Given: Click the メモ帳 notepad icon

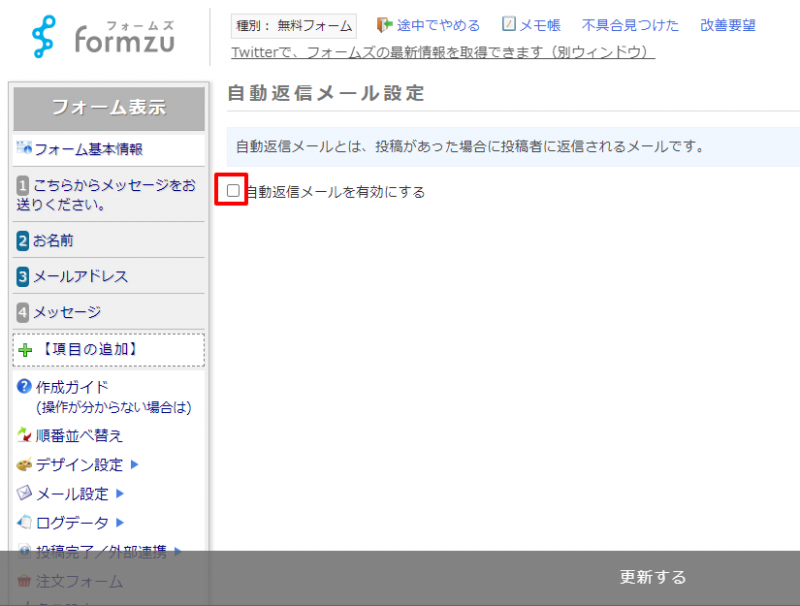Looking at the screenshot, I should (x=509, y=25).
